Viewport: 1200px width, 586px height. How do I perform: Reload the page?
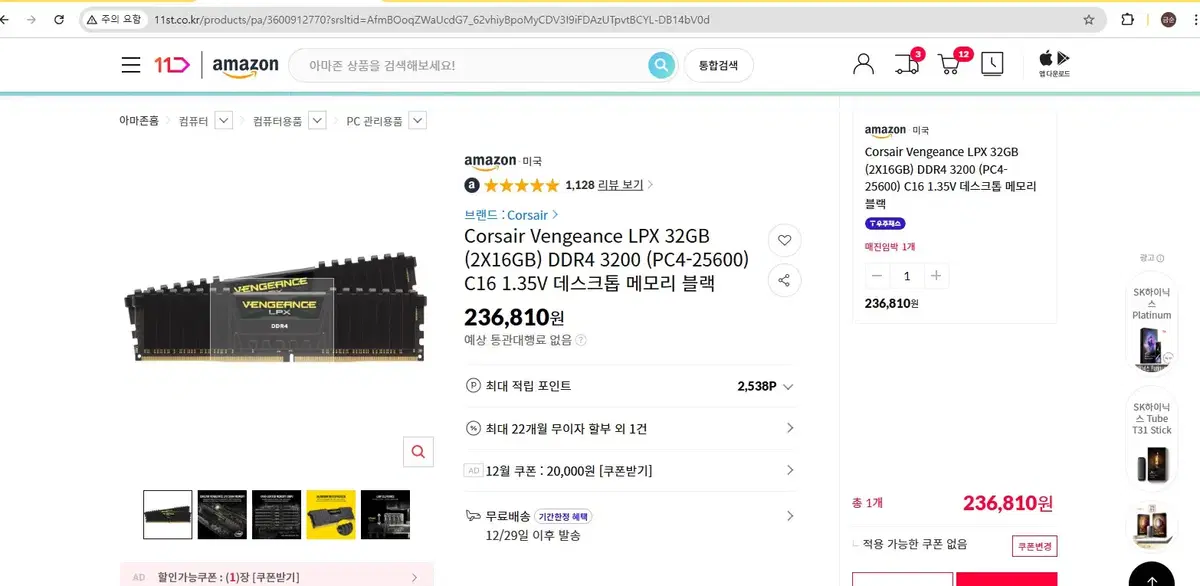coord(59,19)
